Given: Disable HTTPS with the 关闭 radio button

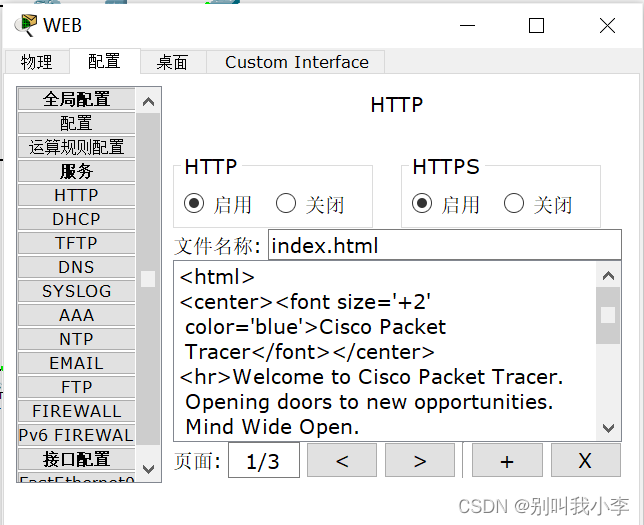Looking at the screenshot, I should tap(514, 203).
